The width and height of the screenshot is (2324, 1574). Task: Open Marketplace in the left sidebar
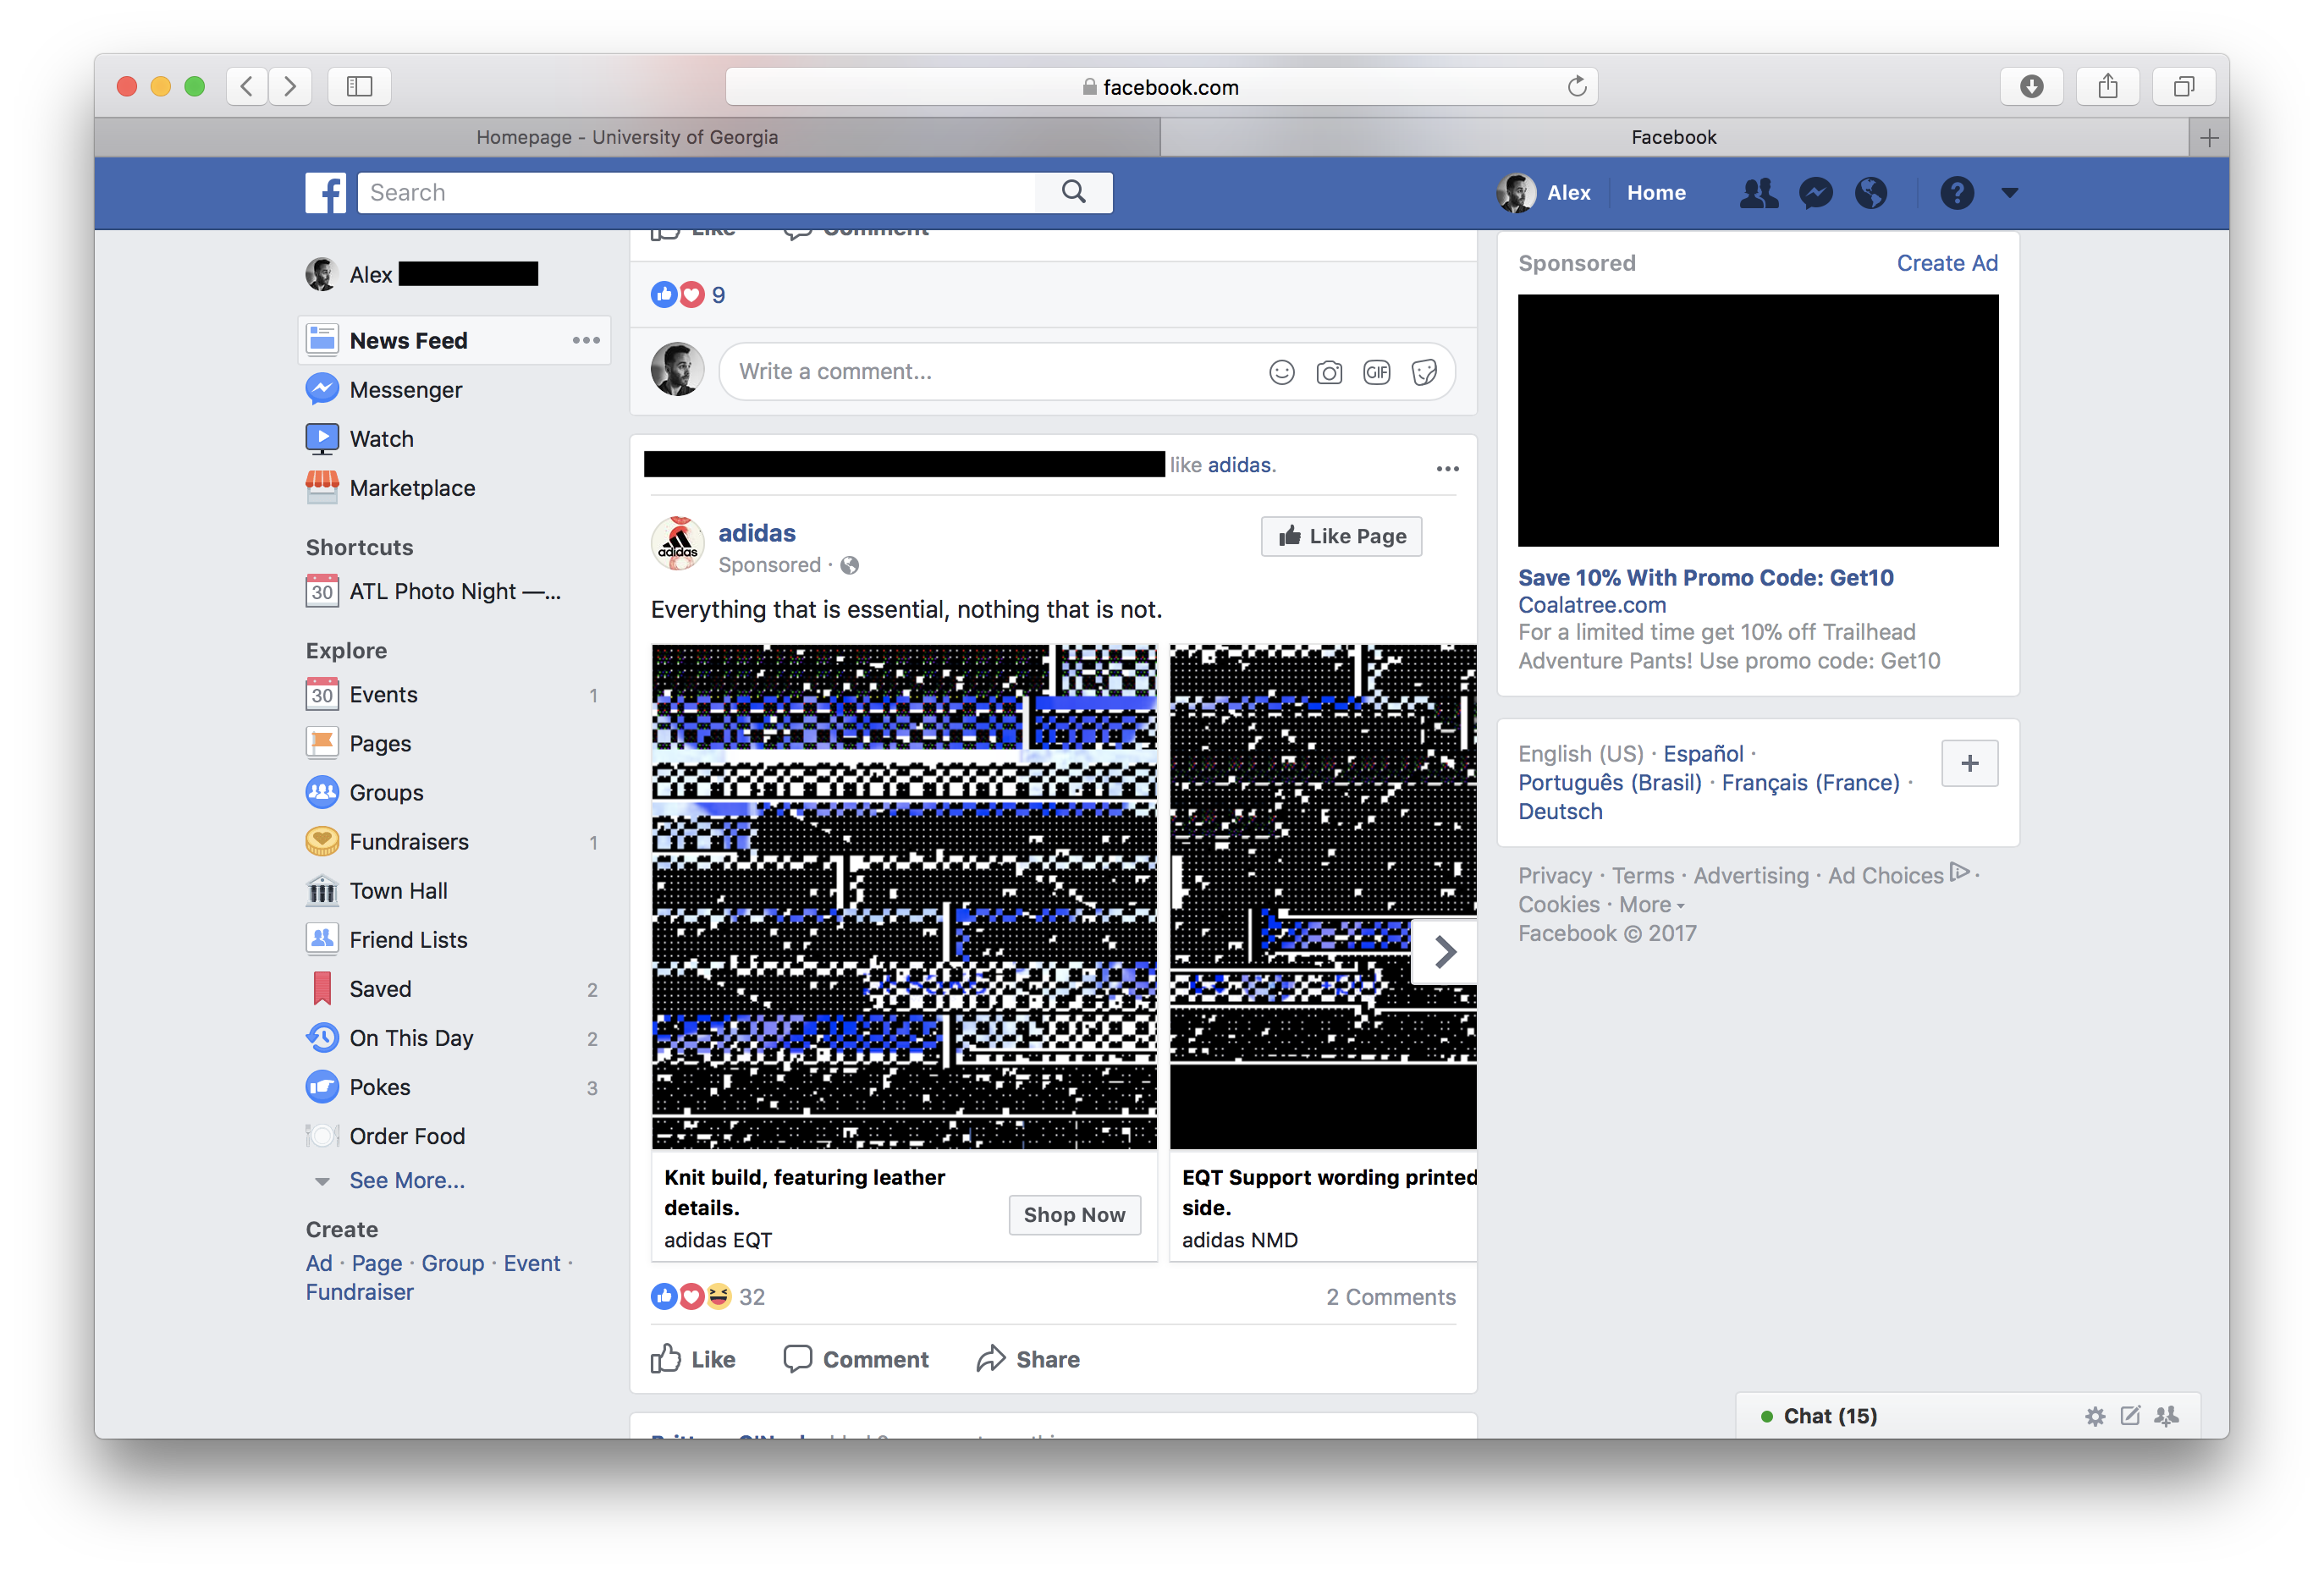pyautogui.click(x=412, y=487)
